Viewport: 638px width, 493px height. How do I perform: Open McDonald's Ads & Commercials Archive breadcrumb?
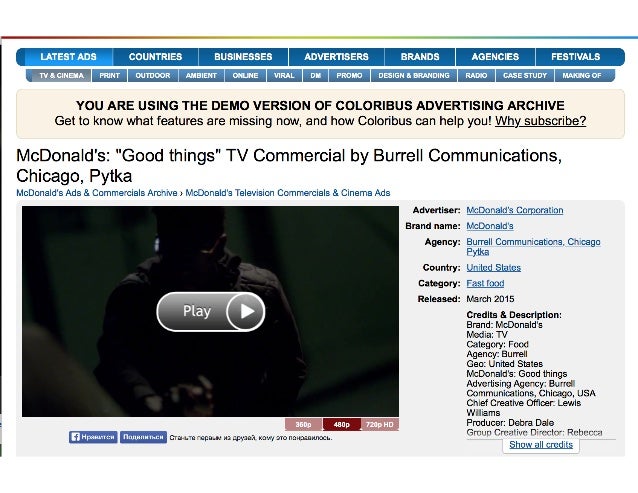tap(97, 193)
